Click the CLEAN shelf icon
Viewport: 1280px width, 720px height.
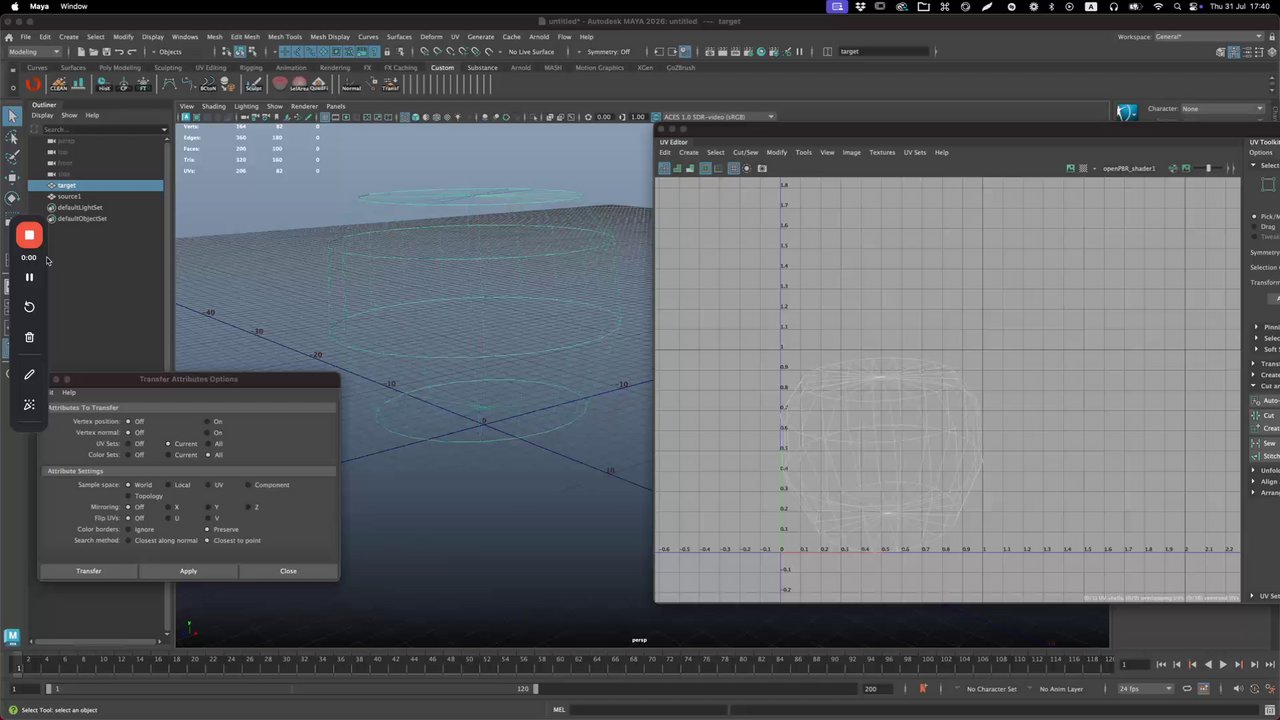(x=58, y=85)
